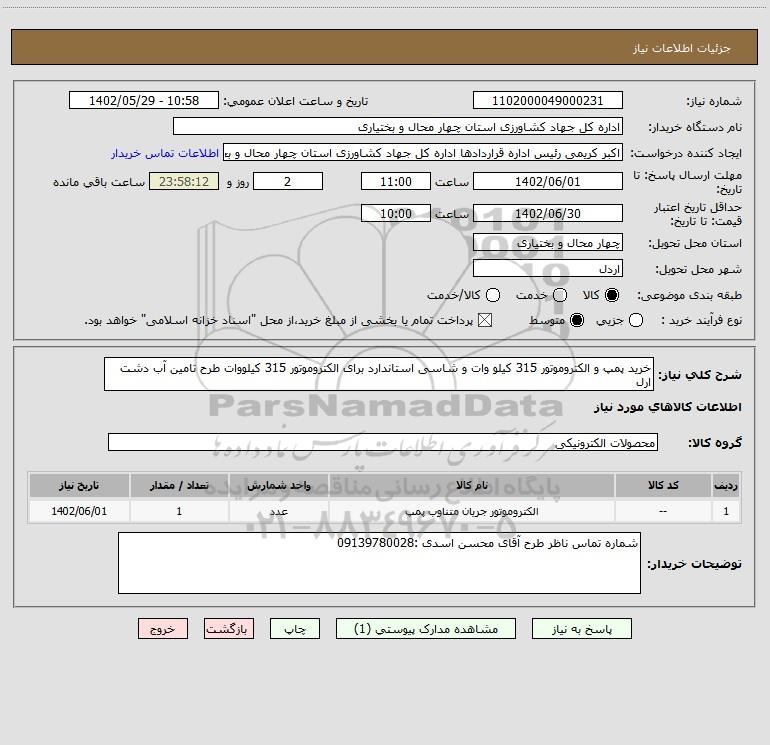Click the general need description text box
This screenshot has width=770, height=745.
tap(379, 374)
